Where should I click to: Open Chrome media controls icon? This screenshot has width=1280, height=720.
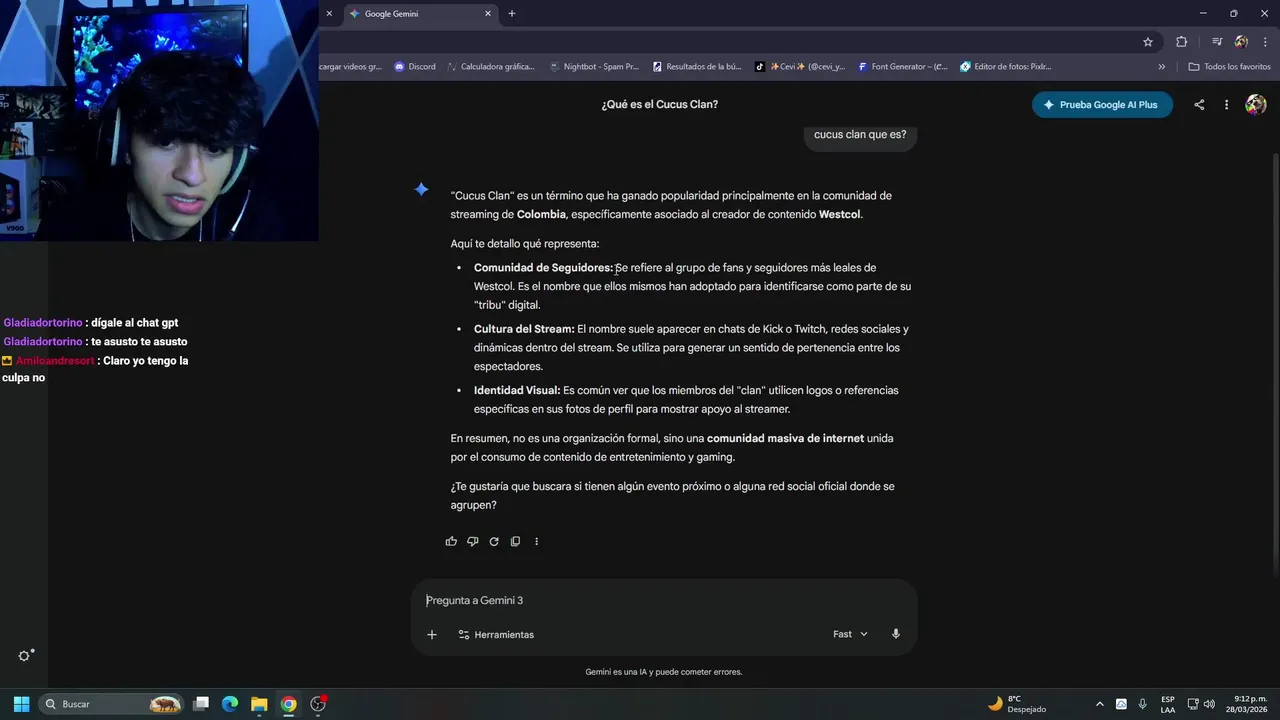[1217, 42]
